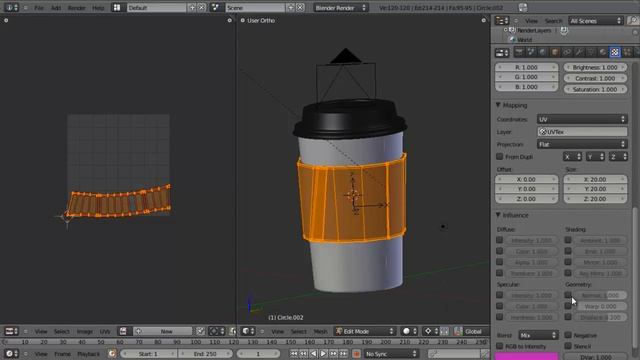Click the play animation button

pos(323,353)
